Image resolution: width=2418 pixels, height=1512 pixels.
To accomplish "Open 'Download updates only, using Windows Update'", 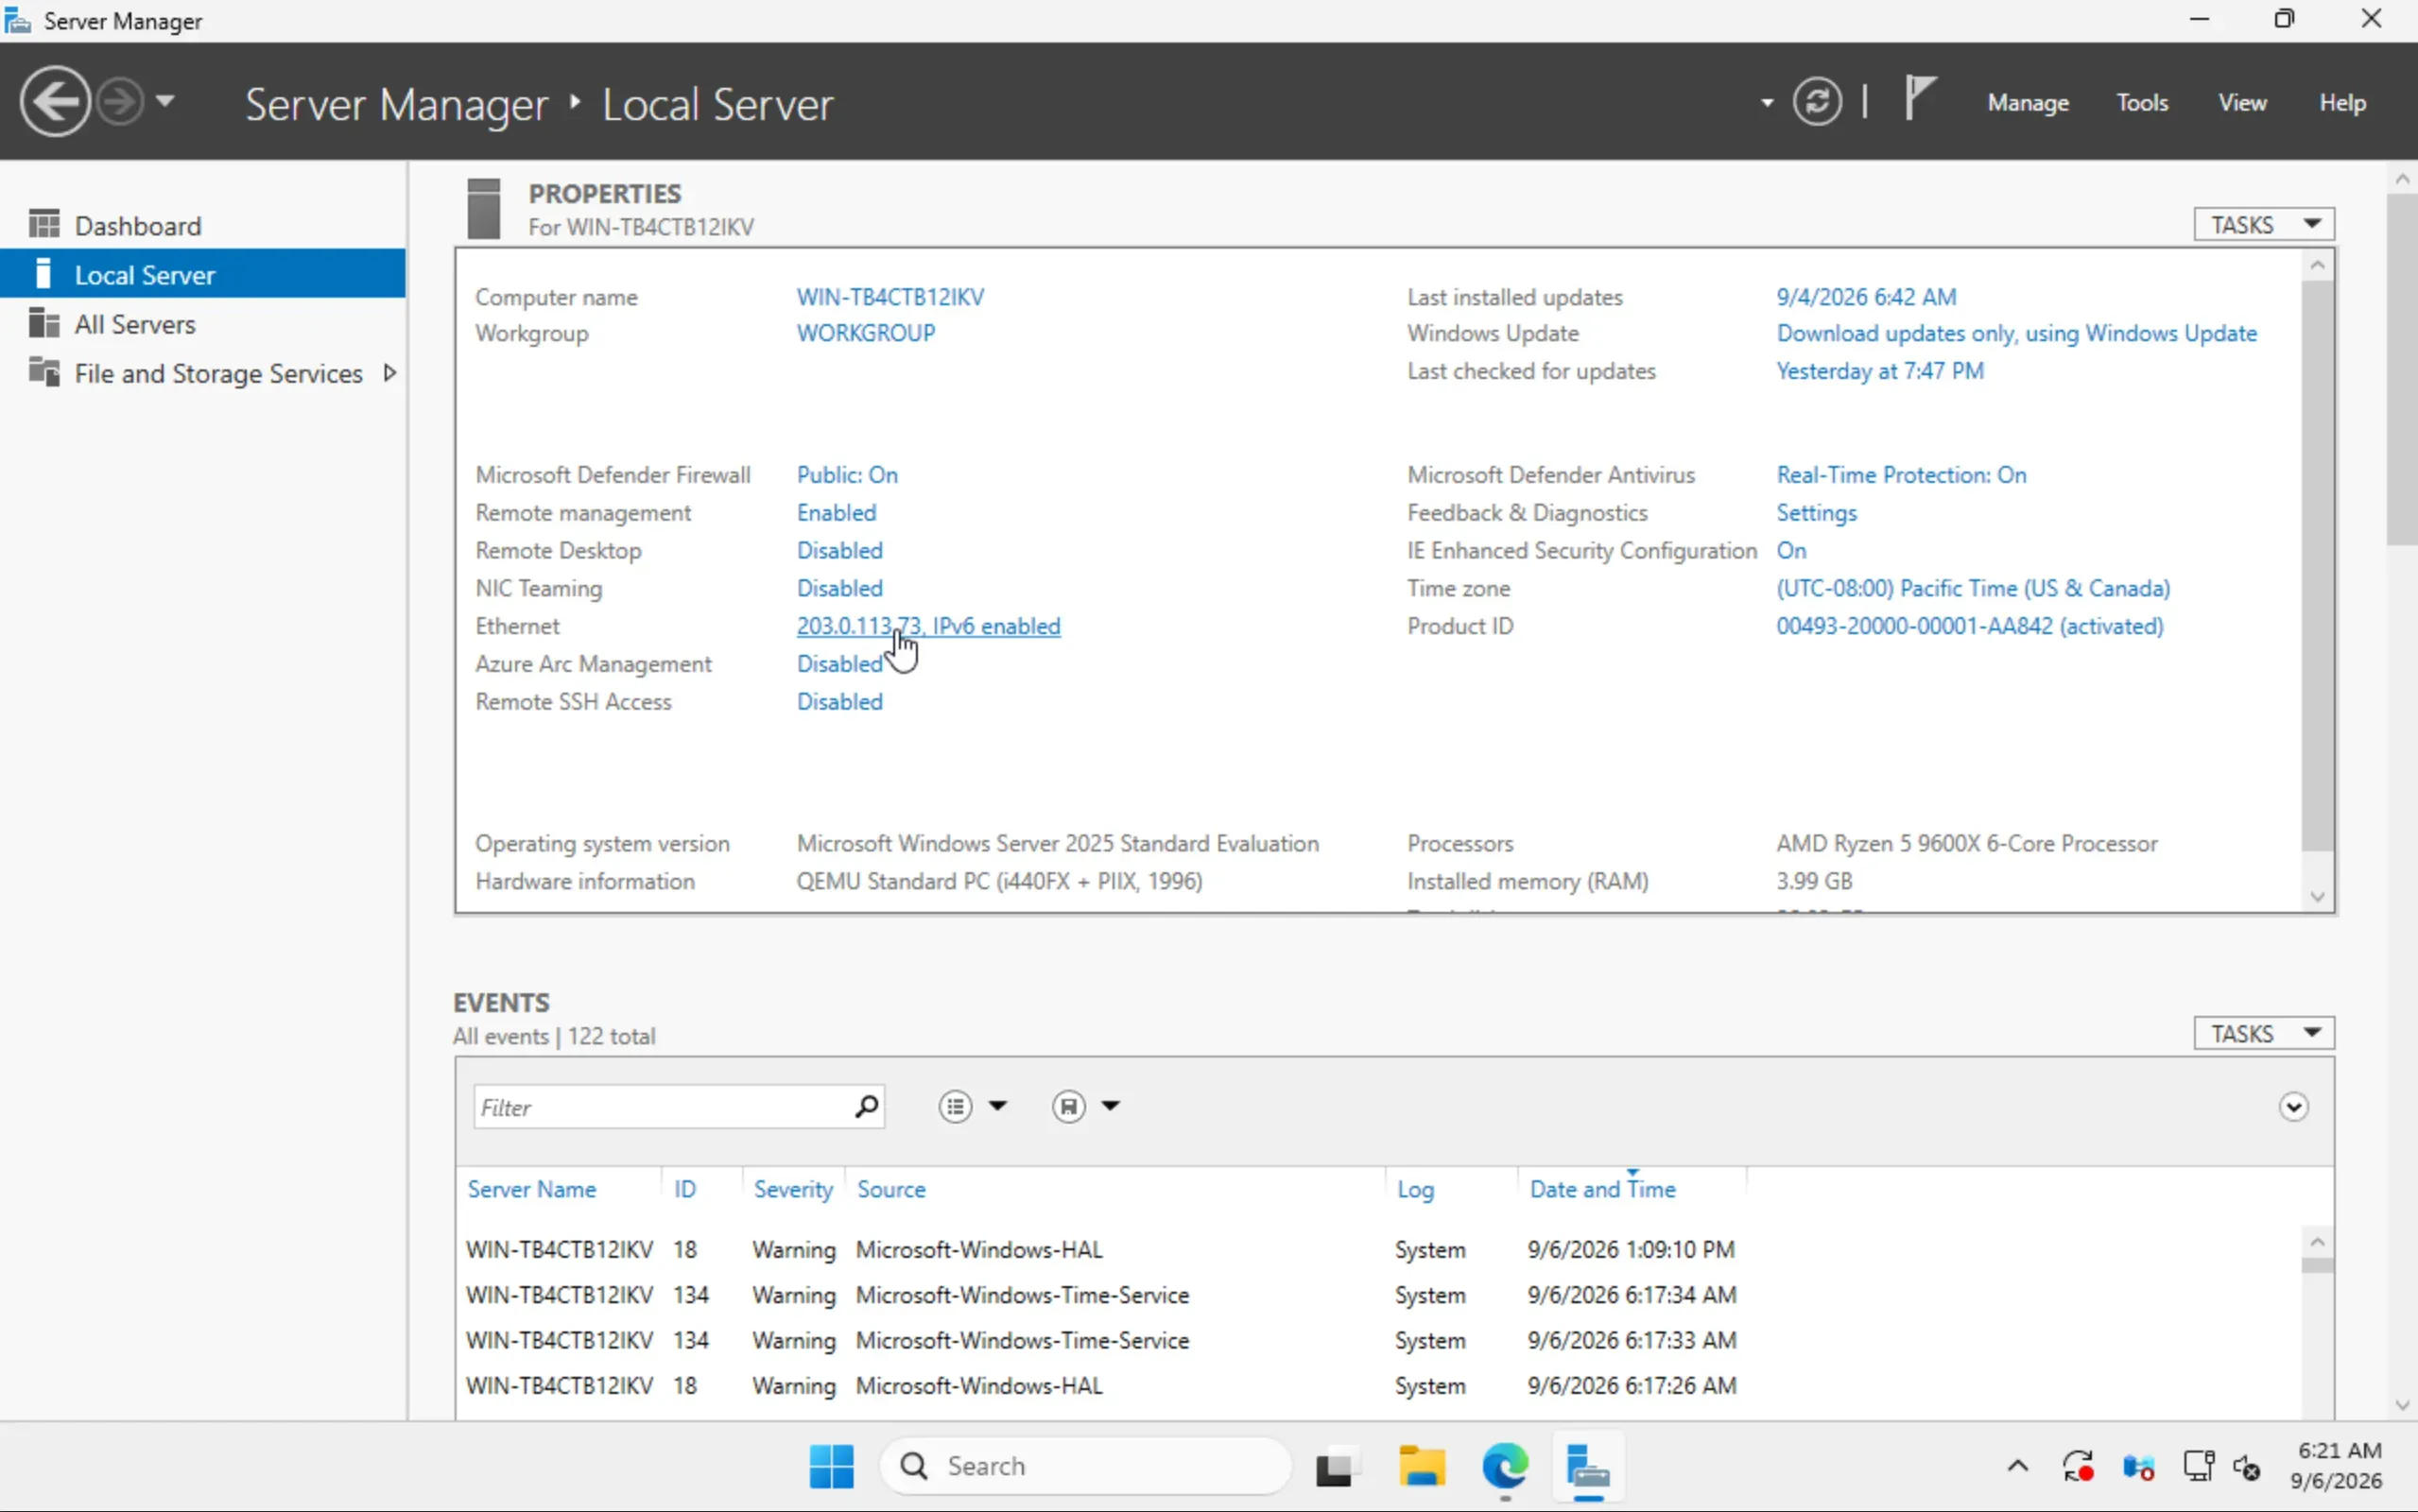I will 2016,333.
